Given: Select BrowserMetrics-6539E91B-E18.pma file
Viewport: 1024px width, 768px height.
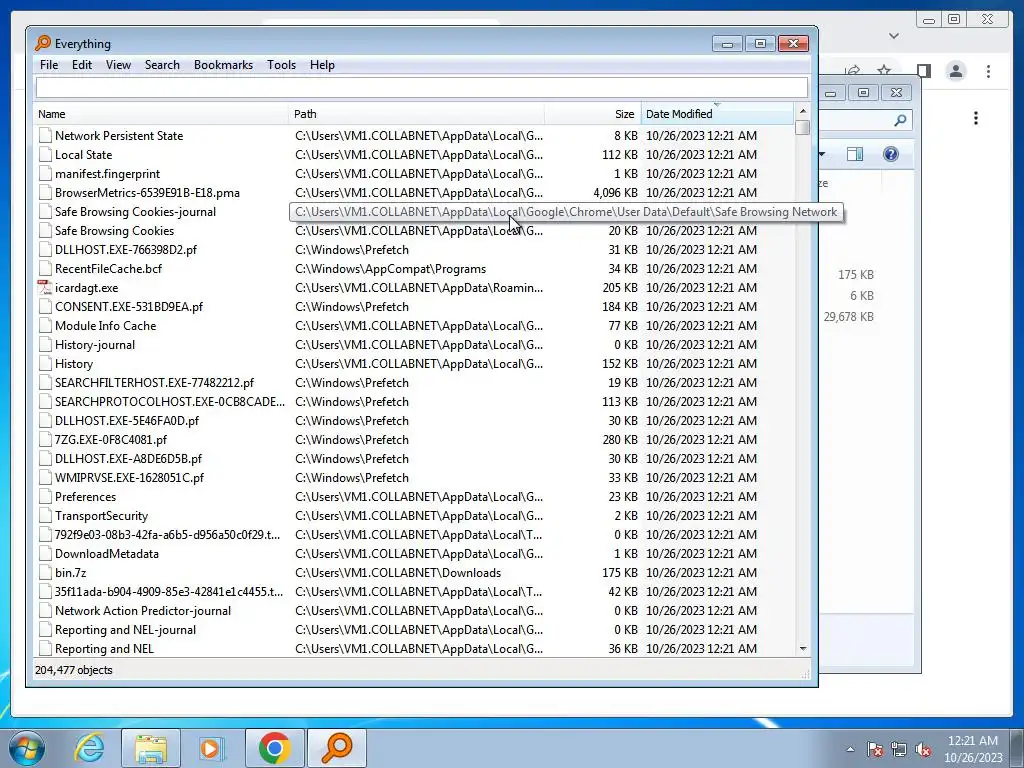Looking at the screenshot, I should click(x=147, y=193).
